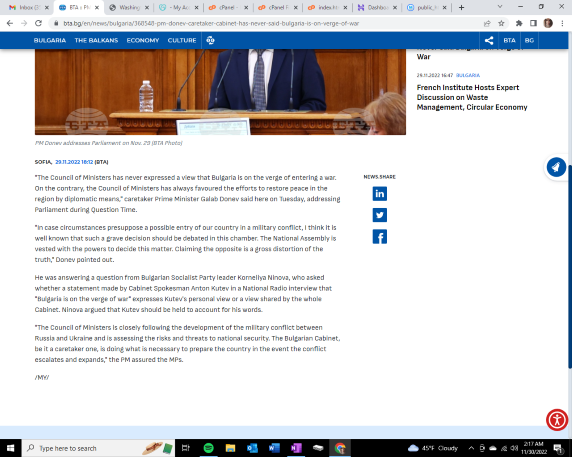
Task: Share article on Facebook
Action: pyautogui.click(x=379, y=237)
